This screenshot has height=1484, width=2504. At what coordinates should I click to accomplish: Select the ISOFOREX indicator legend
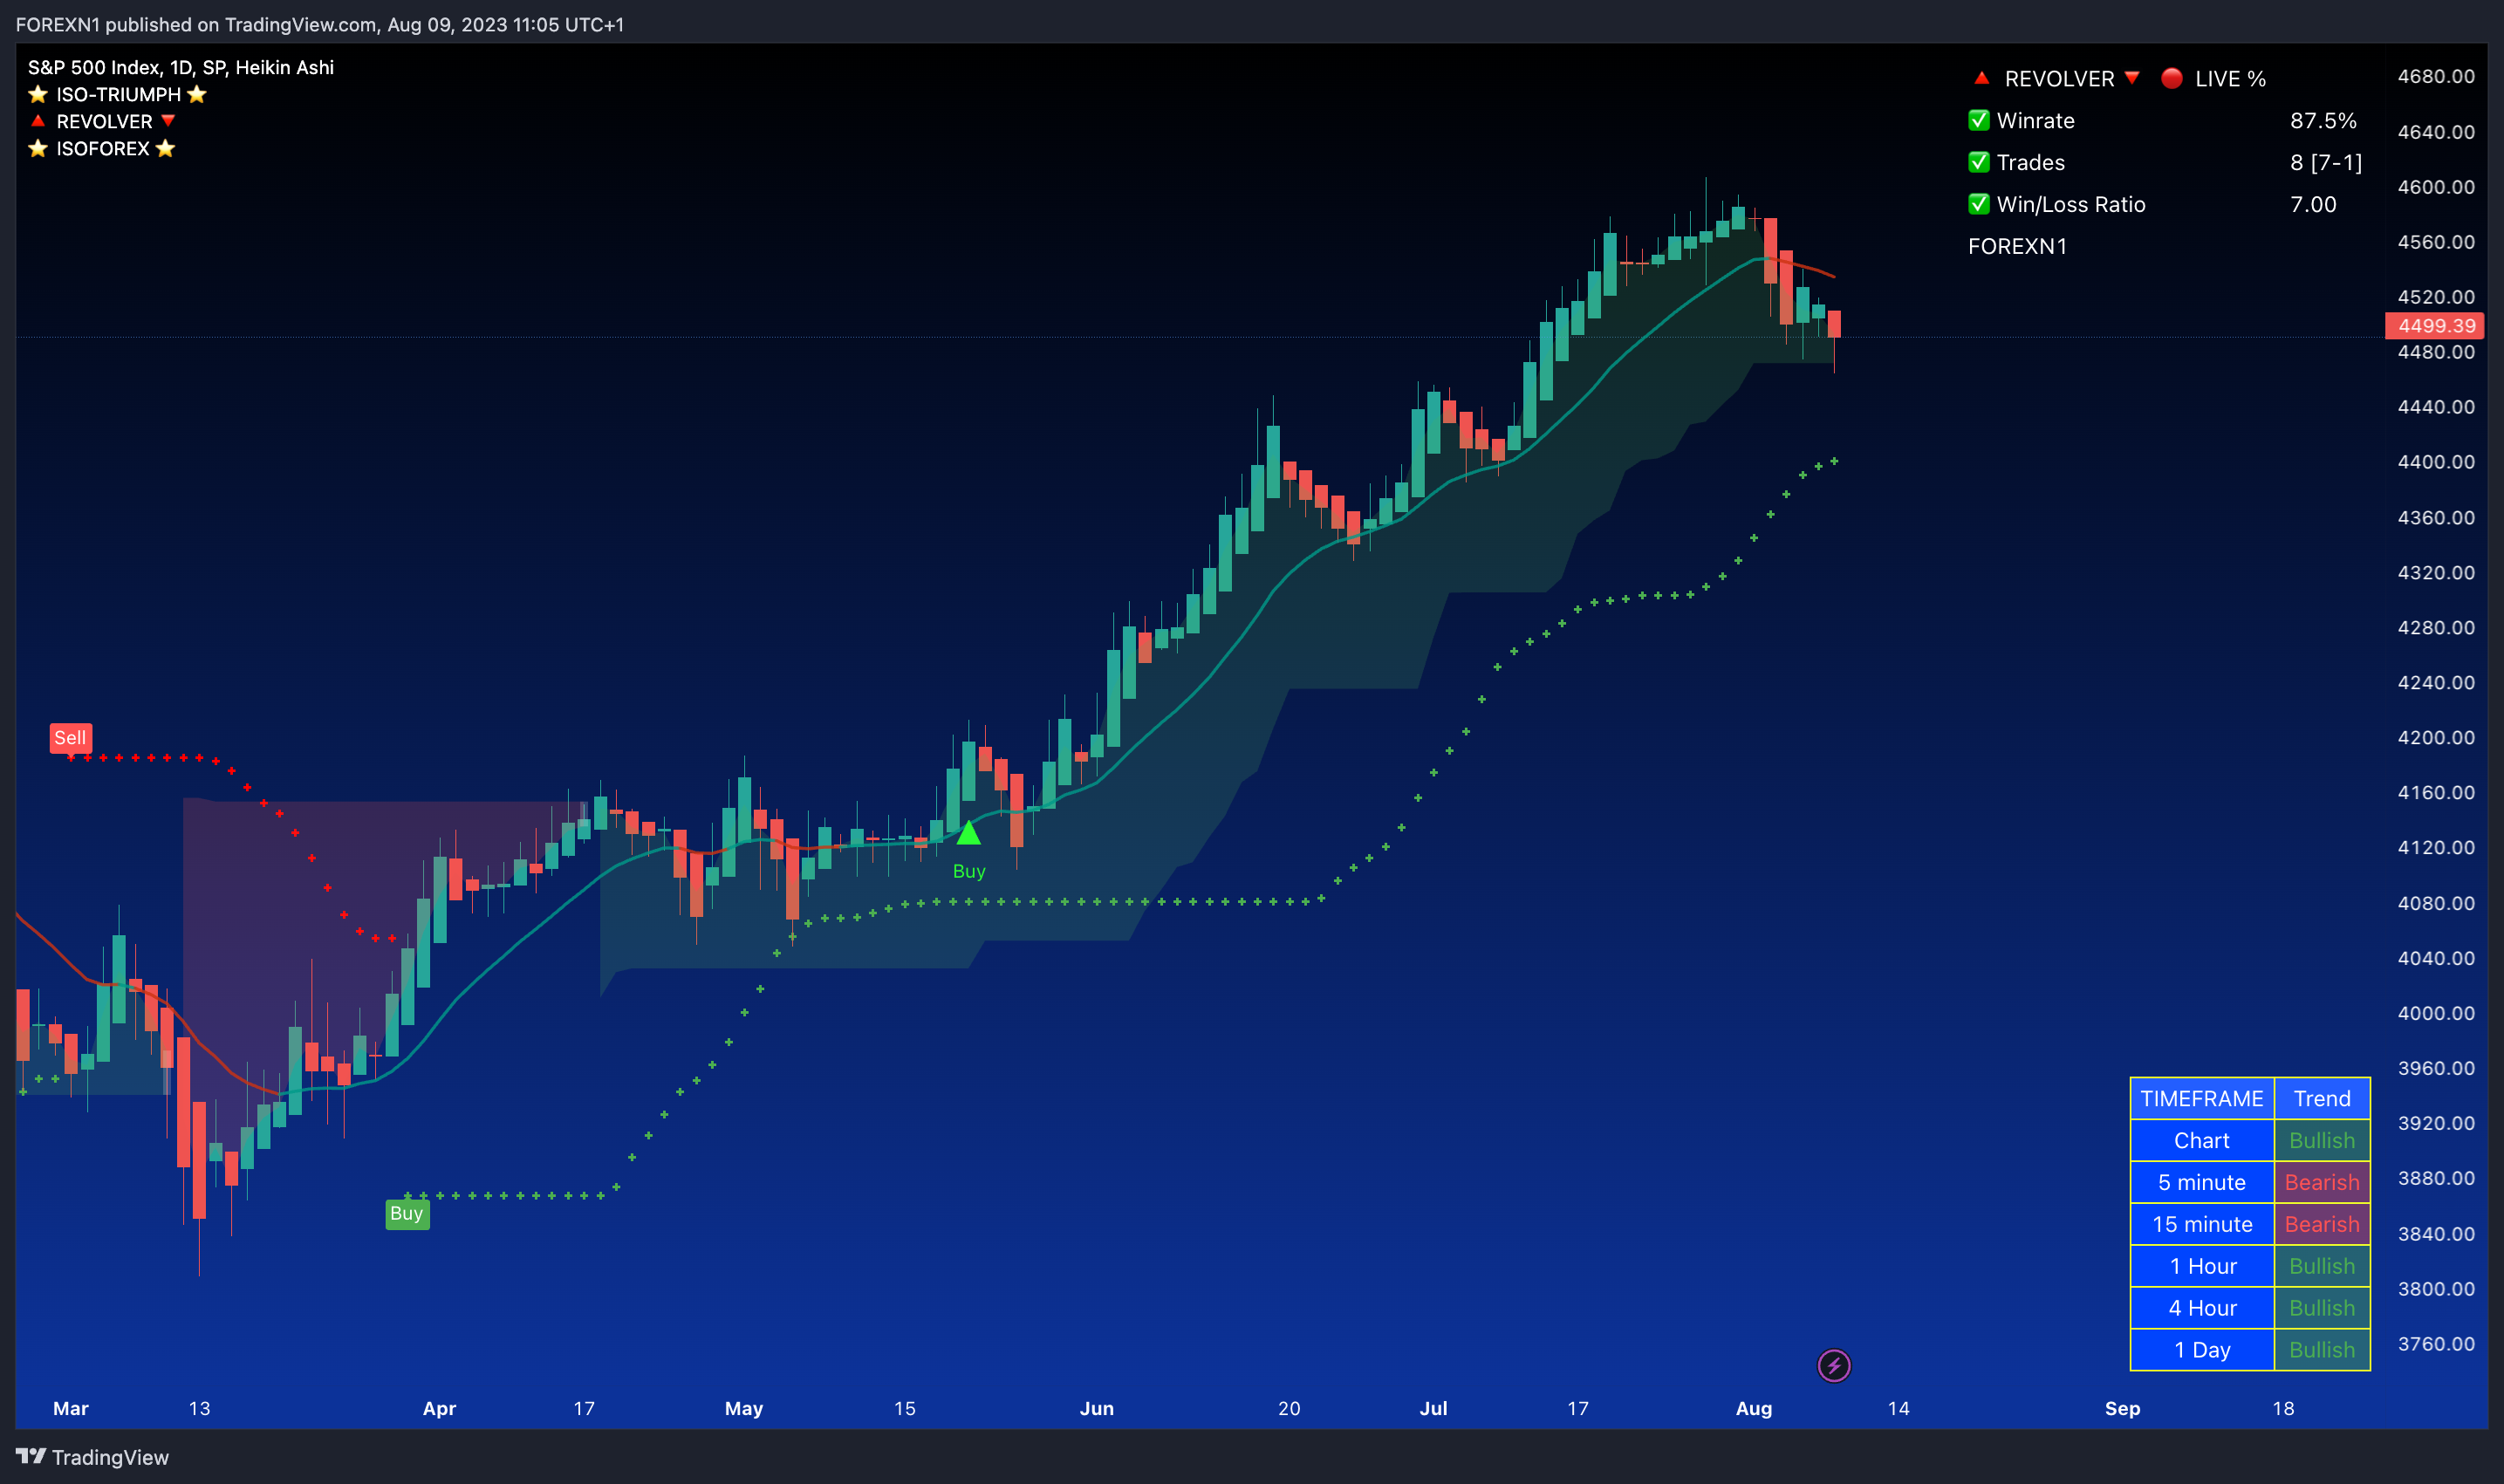[102, 148]
